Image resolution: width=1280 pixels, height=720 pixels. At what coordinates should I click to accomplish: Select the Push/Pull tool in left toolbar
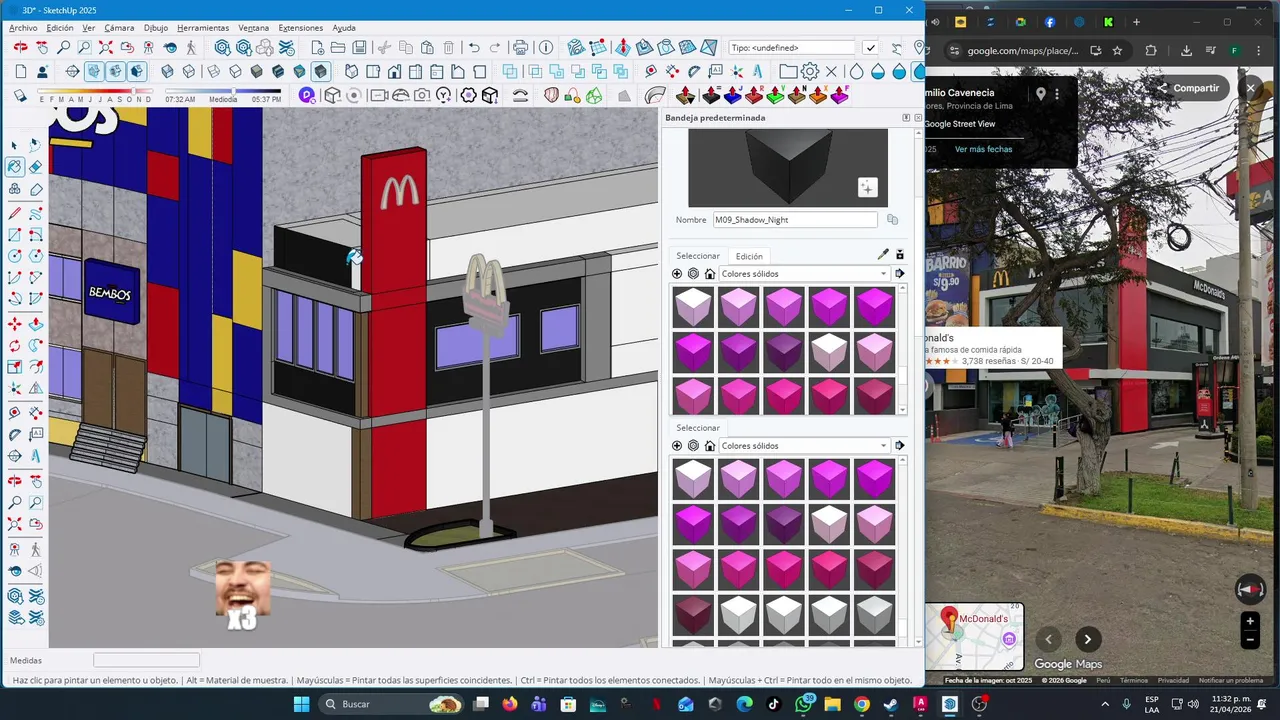point(36,324)
